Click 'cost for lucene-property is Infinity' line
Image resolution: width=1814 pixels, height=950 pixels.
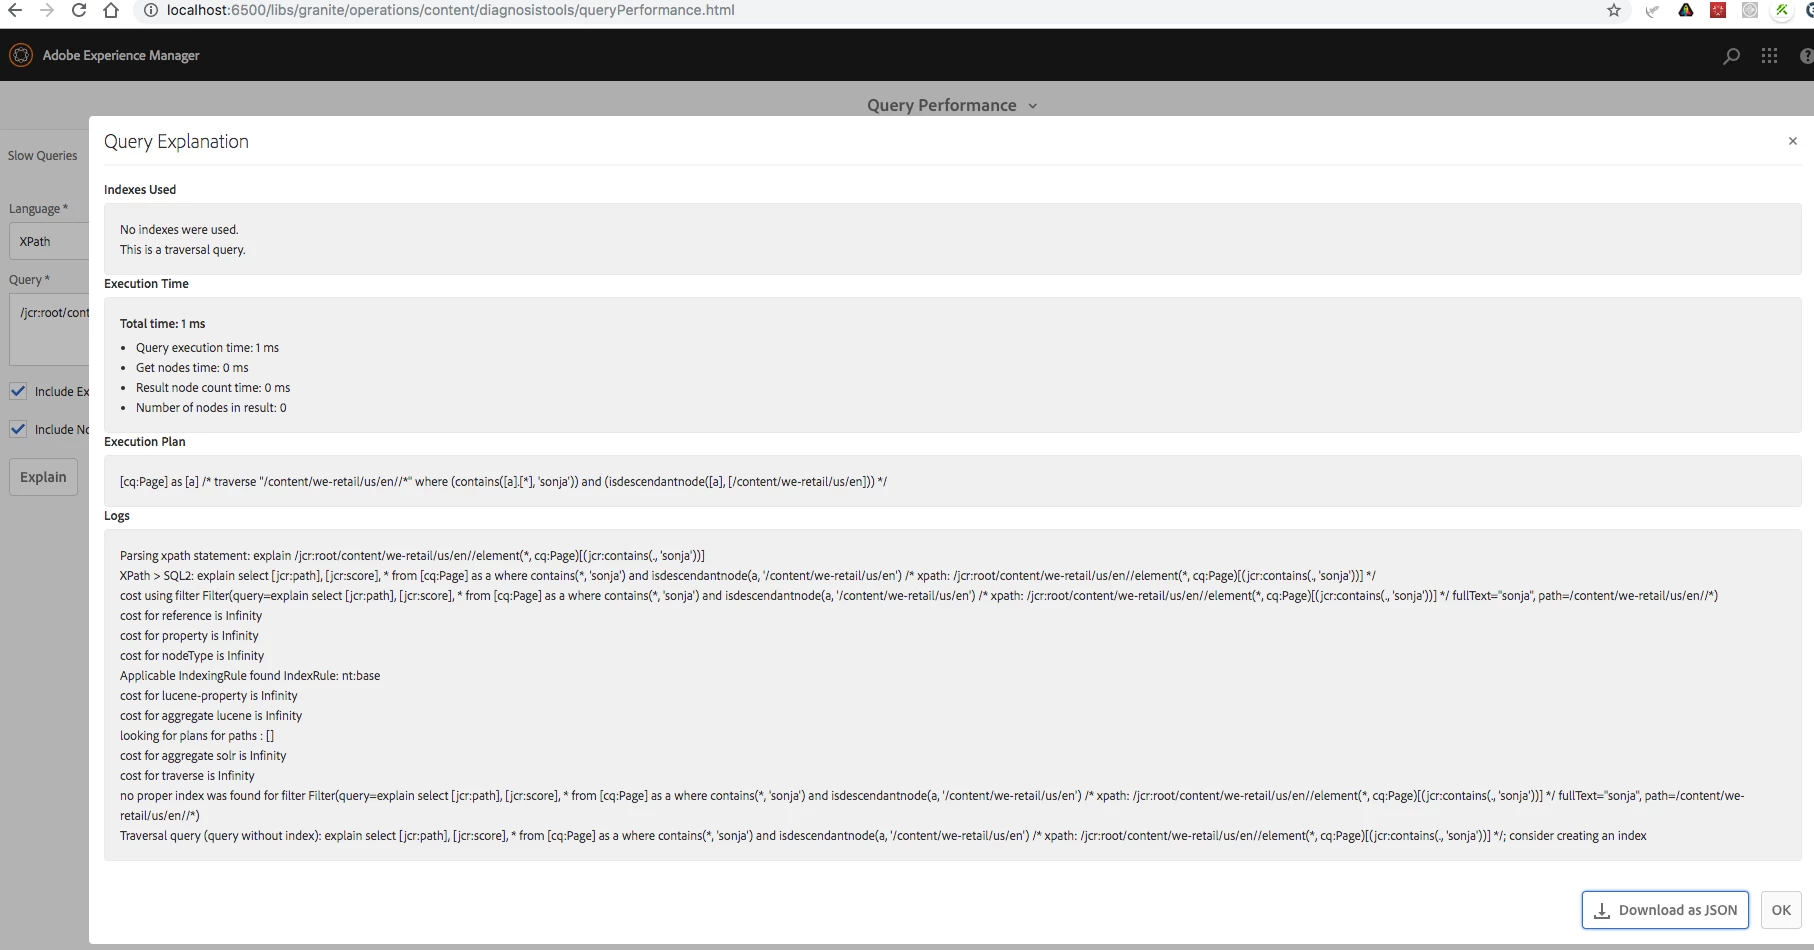click(209, 695)
